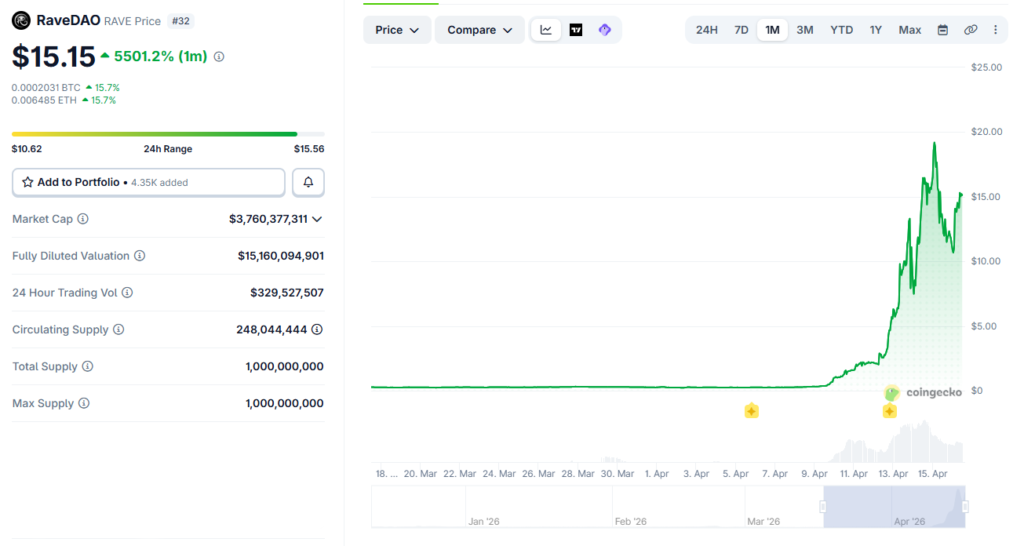Click the $15,160,094,901 valuation value

point(281,255)
